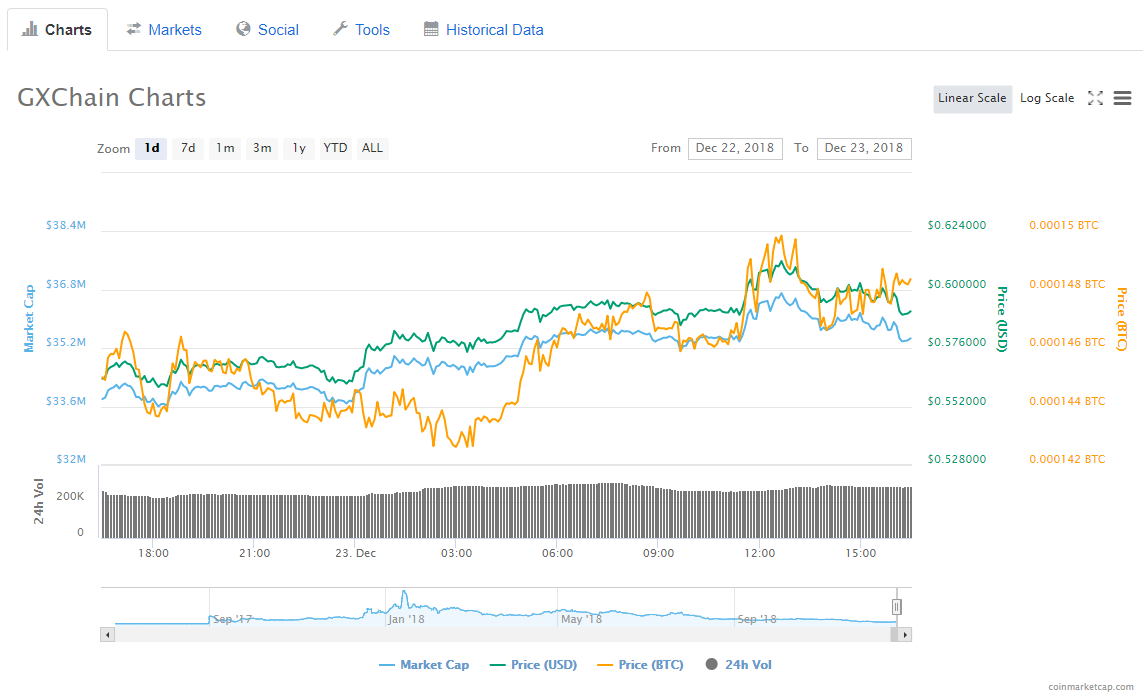
Task: Choose the 1m zoom range
Action: click(225, 148)
